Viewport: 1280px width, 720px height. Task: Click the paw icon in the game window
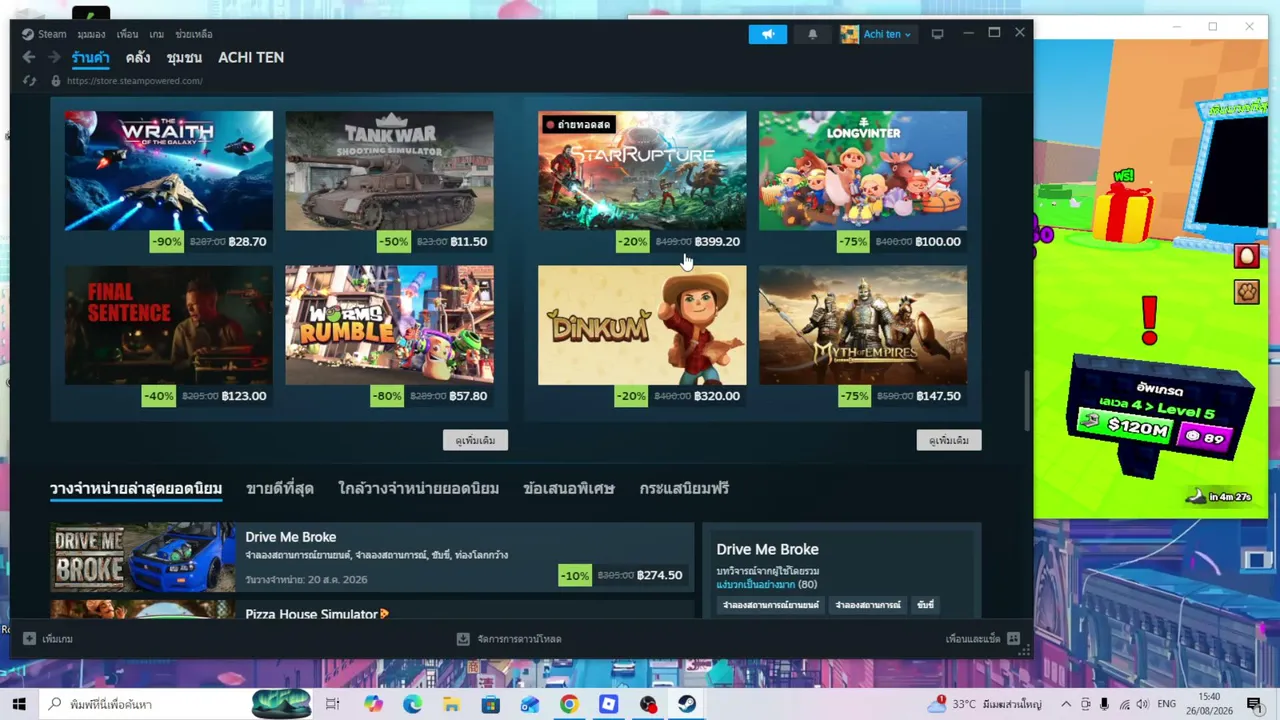(1246, 291)
